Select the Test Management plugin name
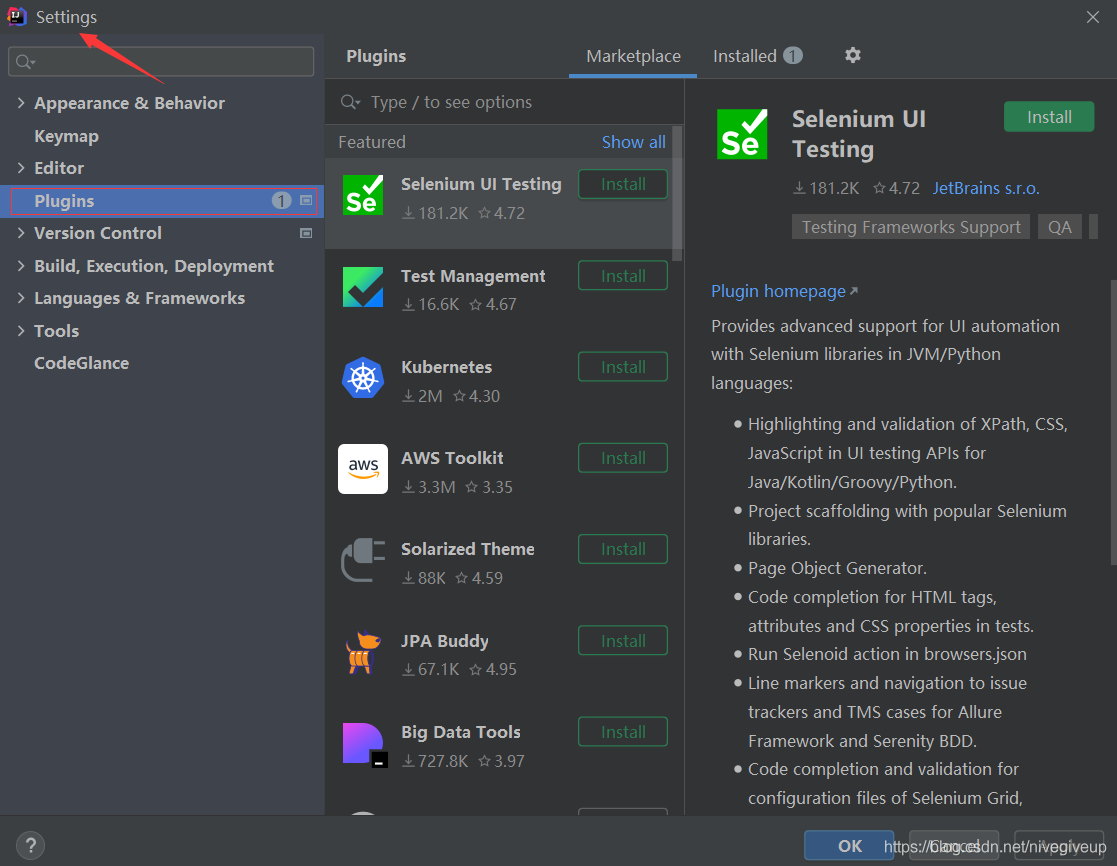The image size is (1117, 866). tap(473, 276)
